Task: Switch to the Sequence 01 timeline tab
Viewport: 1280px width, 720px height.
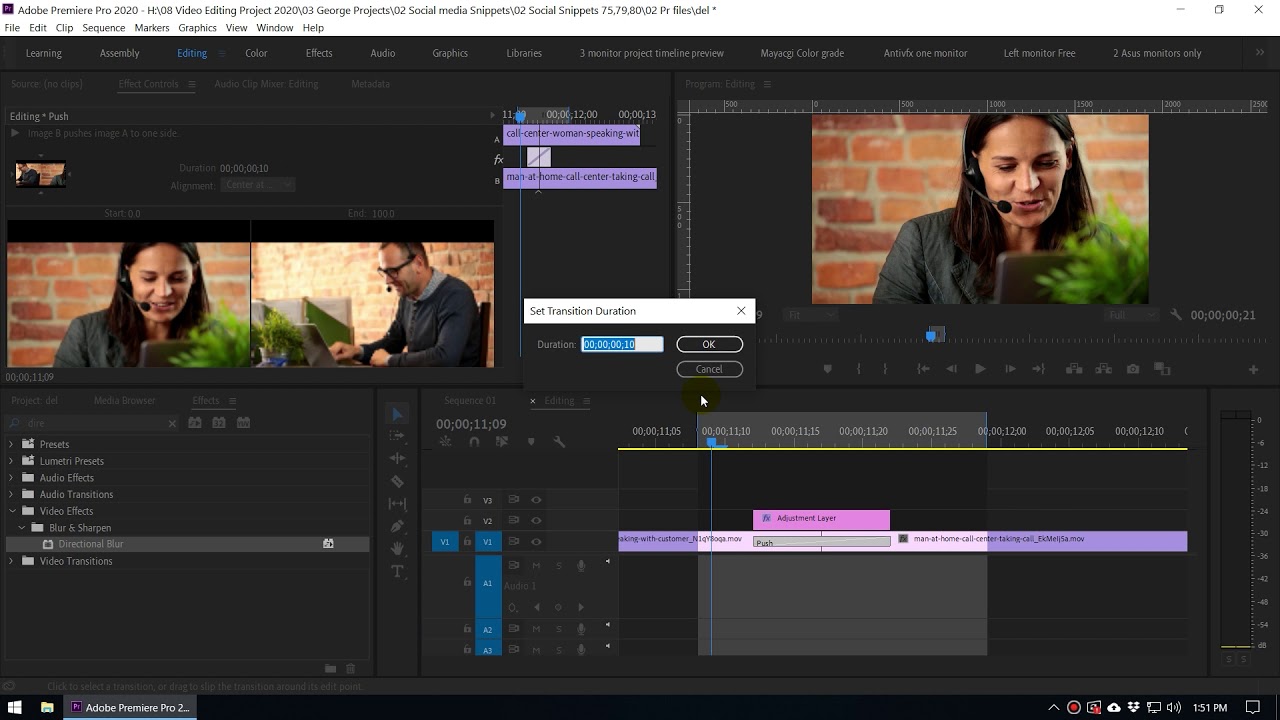Action: 470,401
